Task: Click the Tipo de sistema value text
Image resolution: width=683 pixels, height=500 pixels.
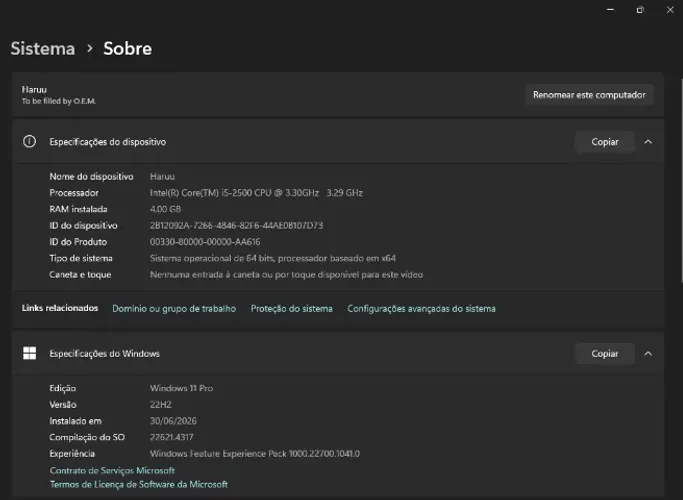Action: click(x=273, y=258)
